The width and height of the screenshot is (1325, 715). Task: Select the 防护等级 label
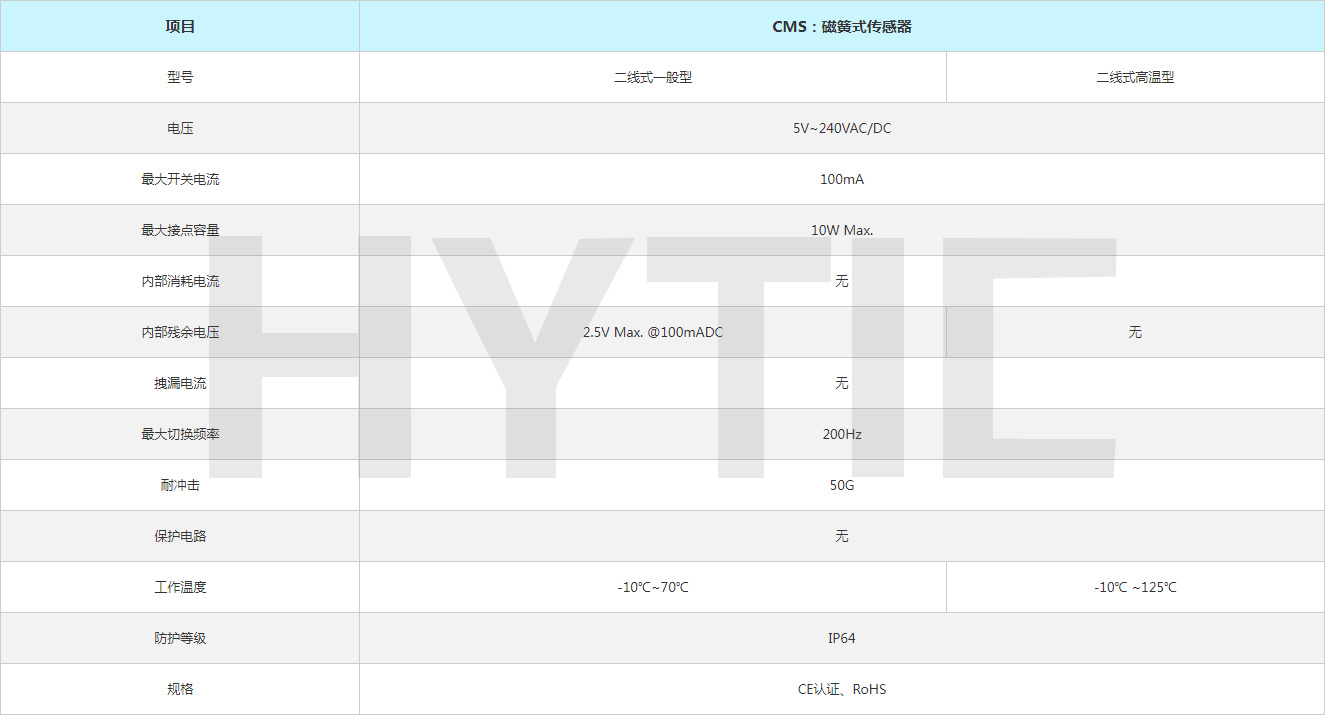coord(180,638)
